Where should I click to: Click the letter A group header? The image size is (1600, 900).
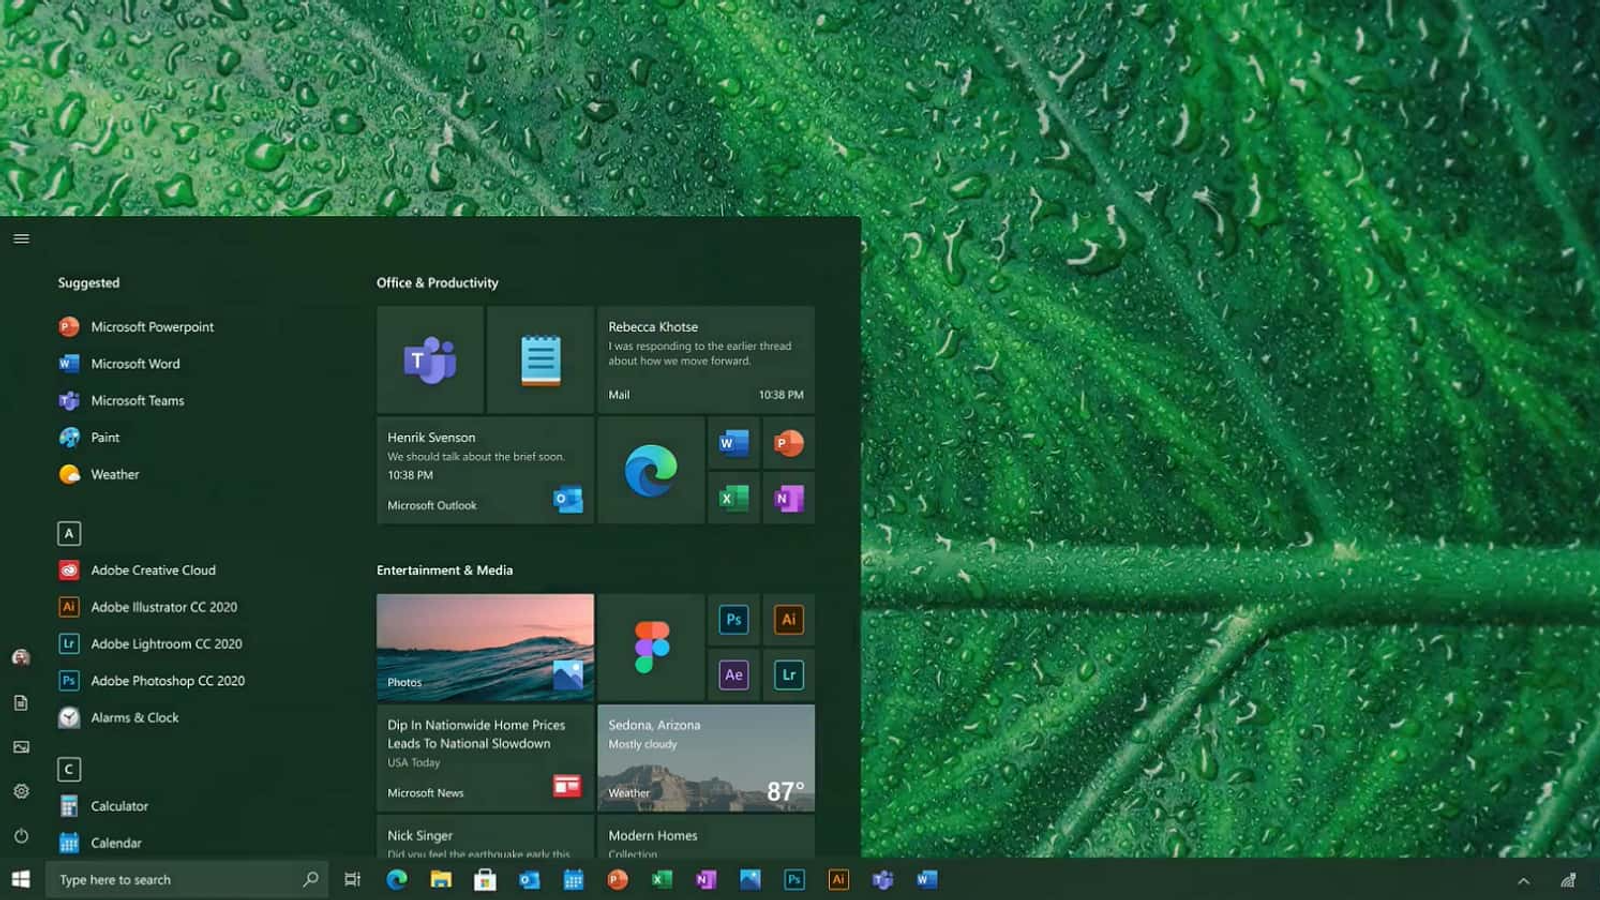coord(69,533)
